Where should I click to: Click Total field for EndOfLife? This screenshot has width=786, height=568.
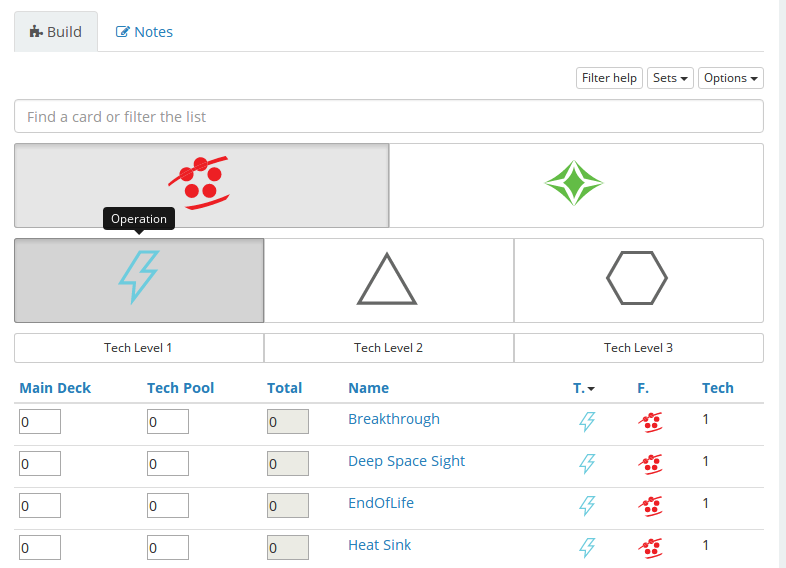288,506
